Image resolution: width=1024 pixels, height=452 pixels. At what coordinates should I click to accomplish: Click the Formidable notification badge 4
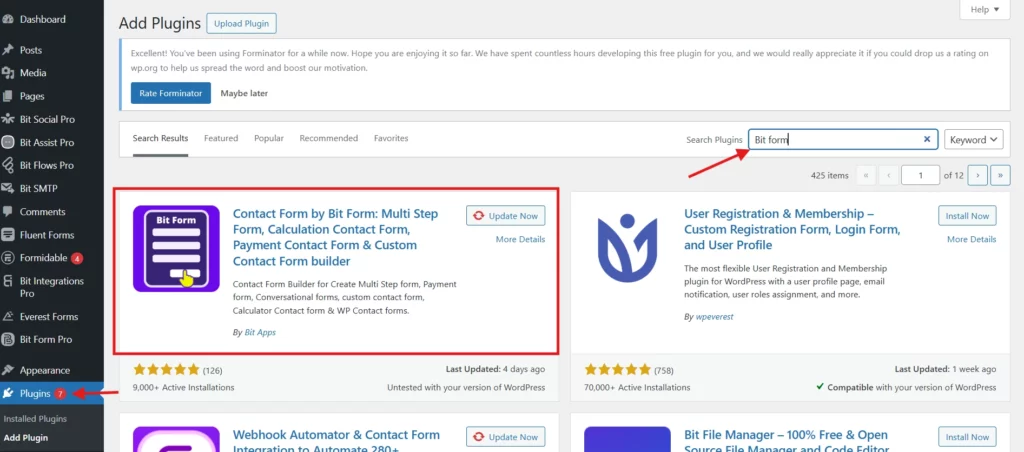point(76,258)
